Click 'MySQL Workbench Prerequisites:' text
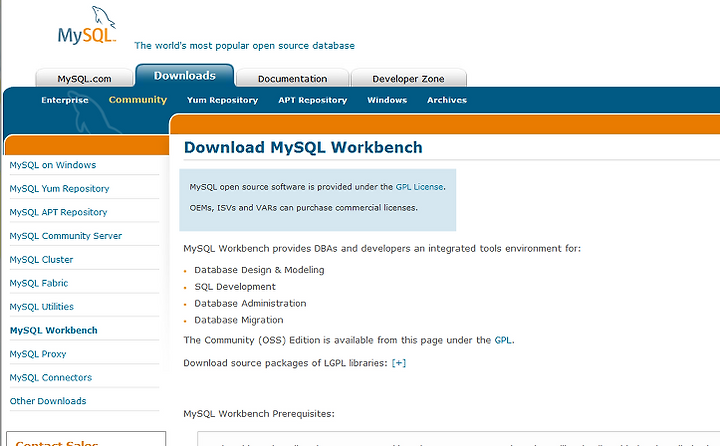Viewport: 720px width, 446px height. click(x=259, y=414)
